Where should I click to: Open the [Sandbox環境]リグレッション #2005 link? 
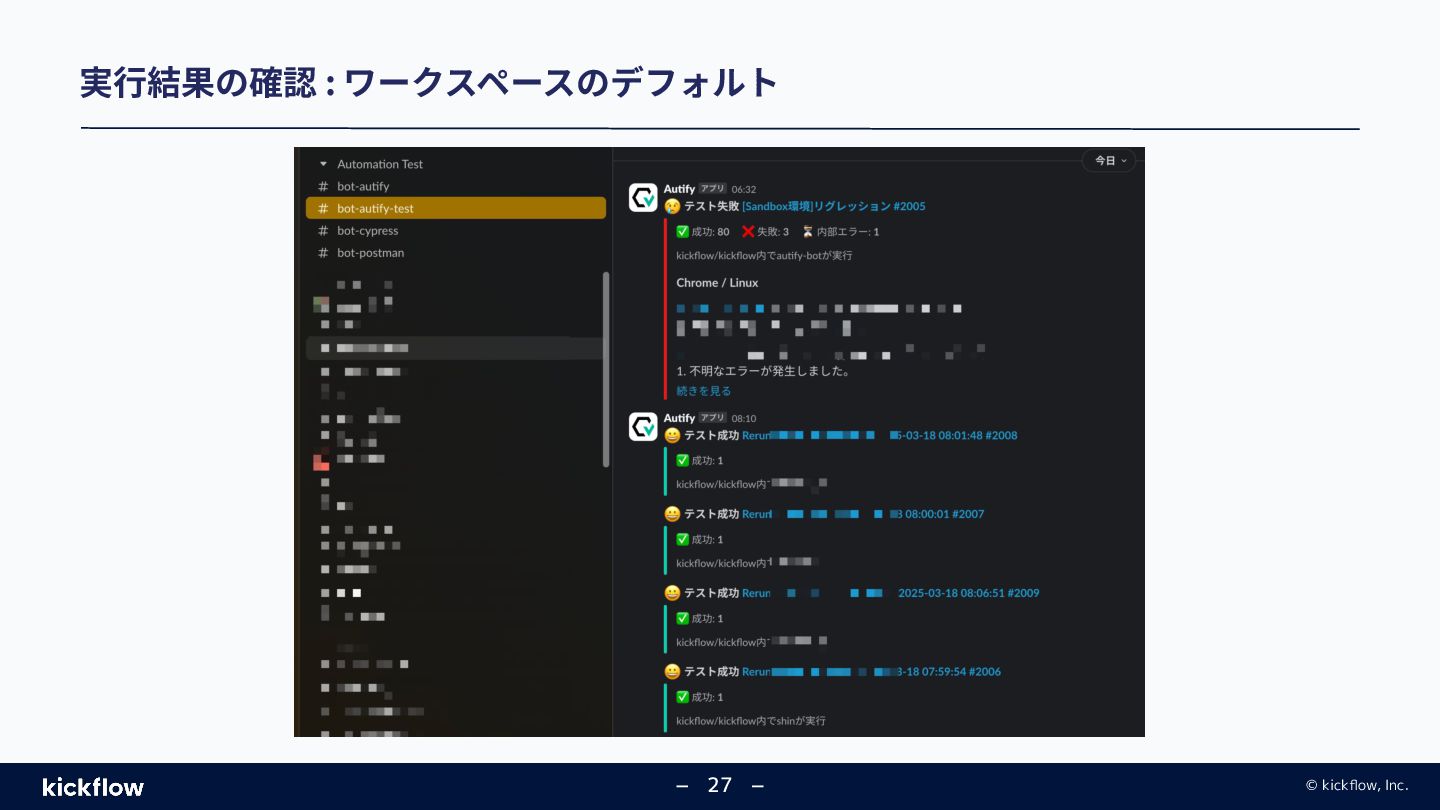[834, 206]
